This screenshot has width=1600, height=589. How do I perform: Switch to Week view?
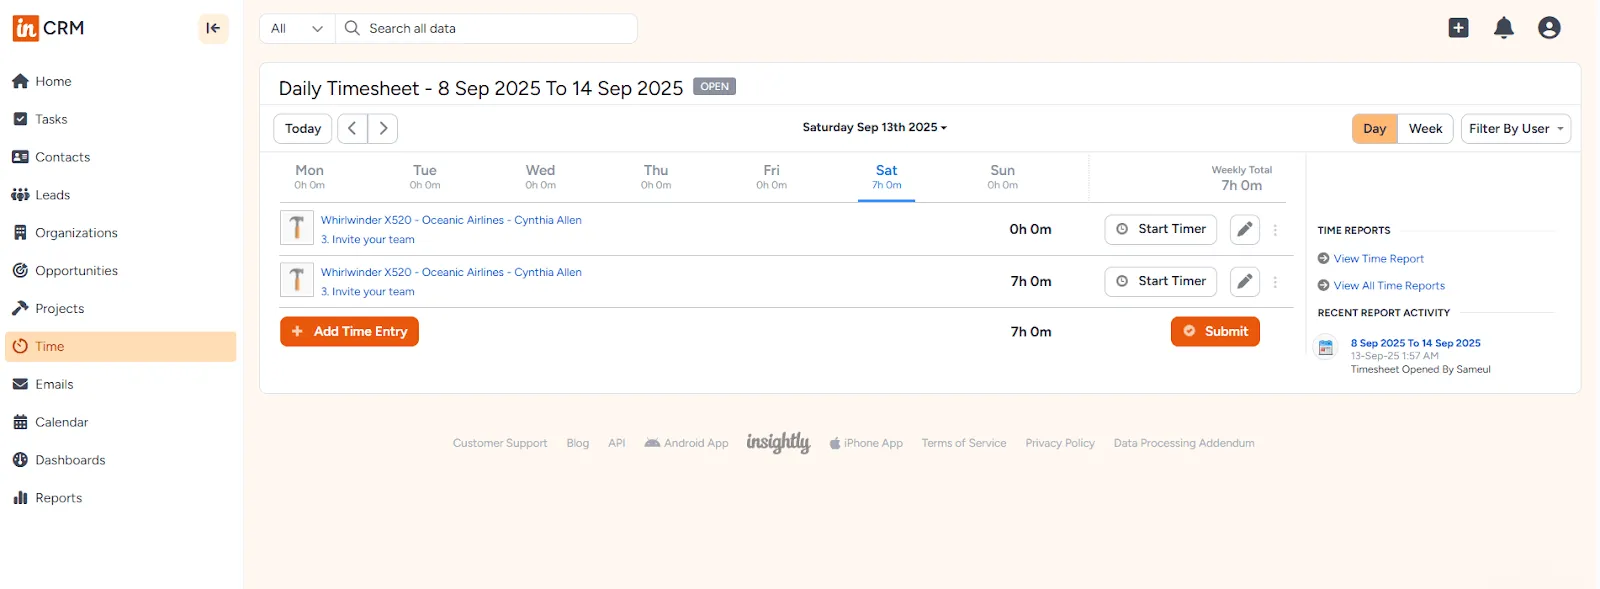pyautogui.click(x=1425, y=128)
